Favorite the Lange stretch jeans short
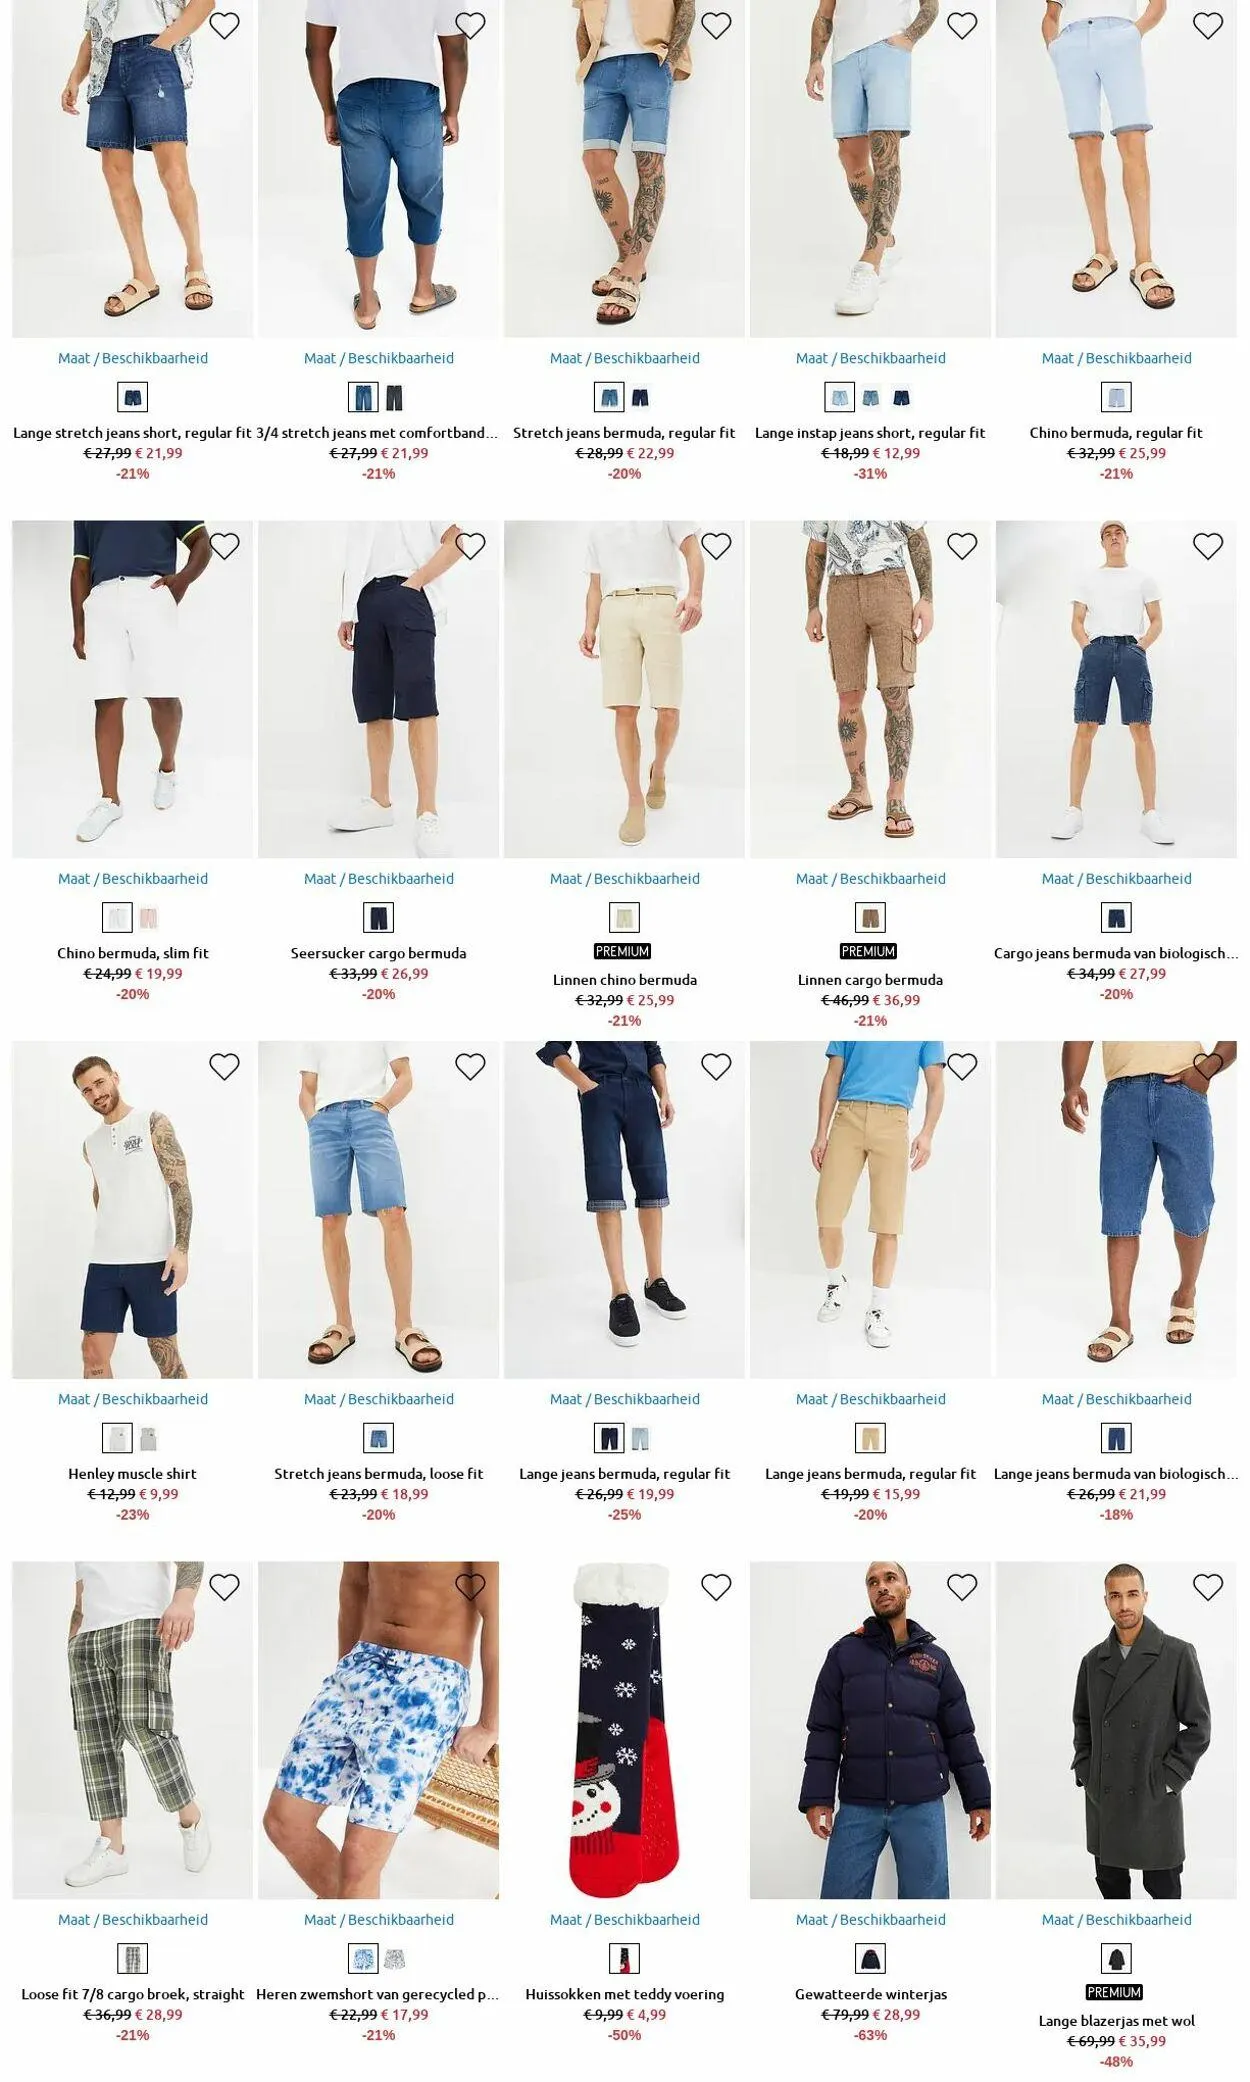Image resolution: width=1250 pixels, height=2082 pixels. [x=224, y=26]
